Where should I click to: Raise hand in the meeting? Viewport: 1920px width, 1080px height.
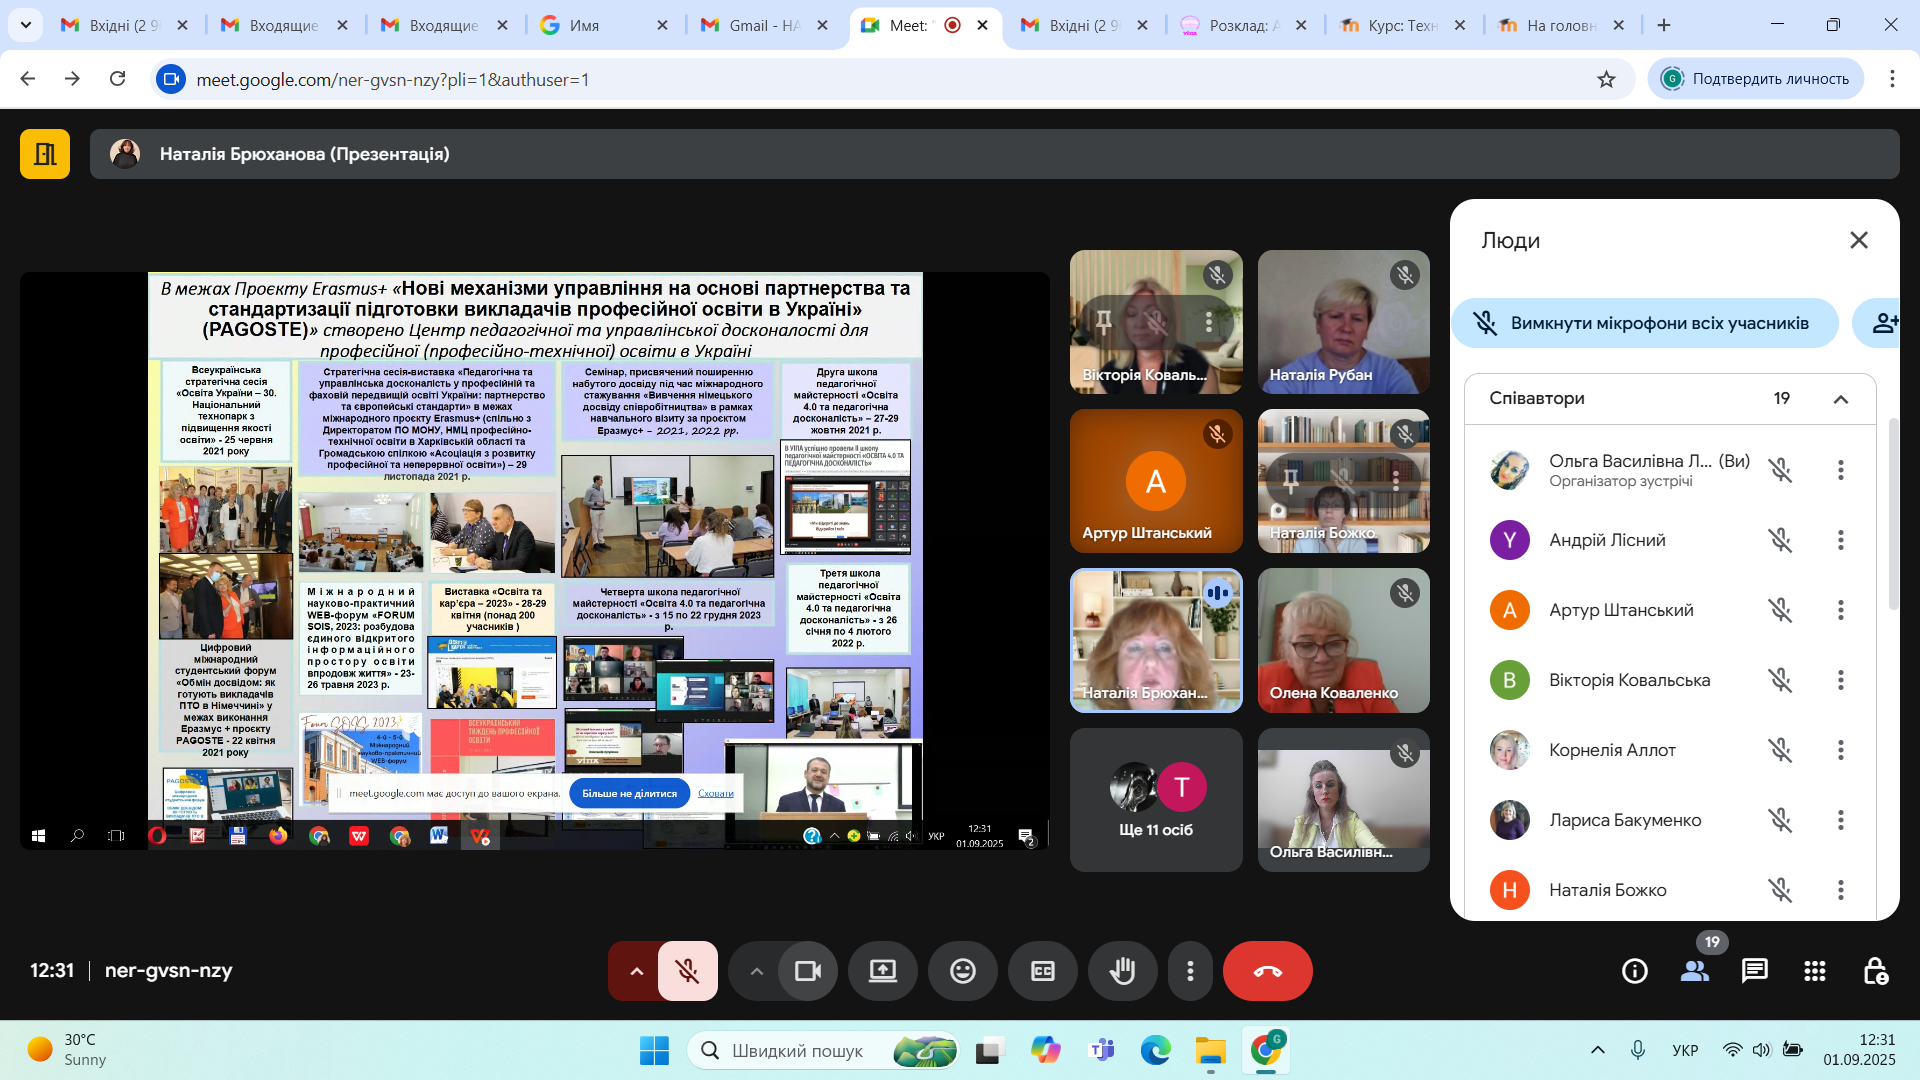pyautogui.click(x=1122, y=971)
